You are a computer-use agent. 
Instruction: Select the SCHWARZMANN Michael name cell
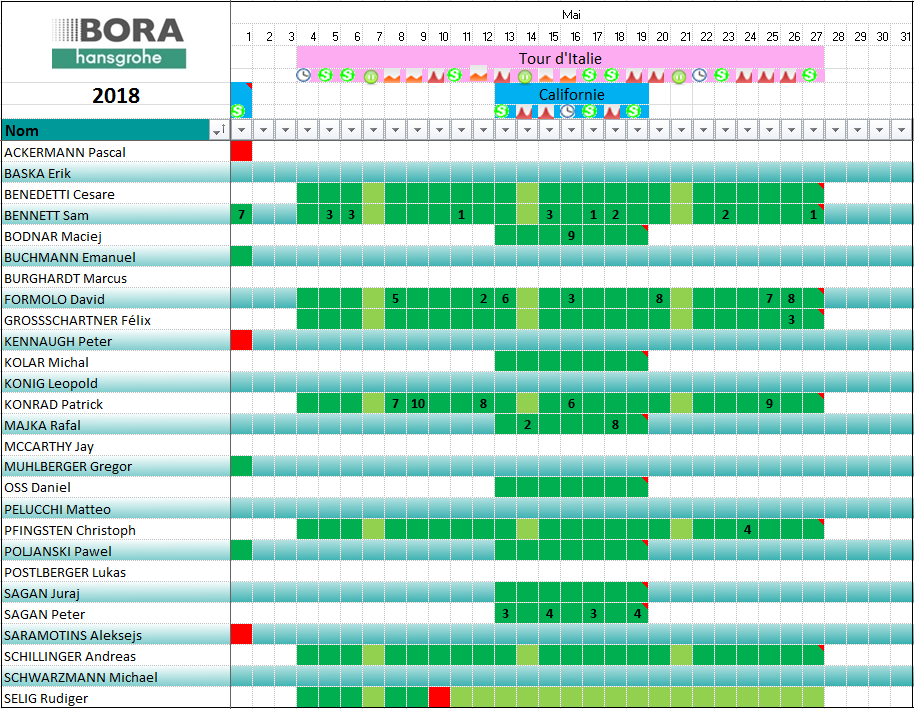coord(115,676)
